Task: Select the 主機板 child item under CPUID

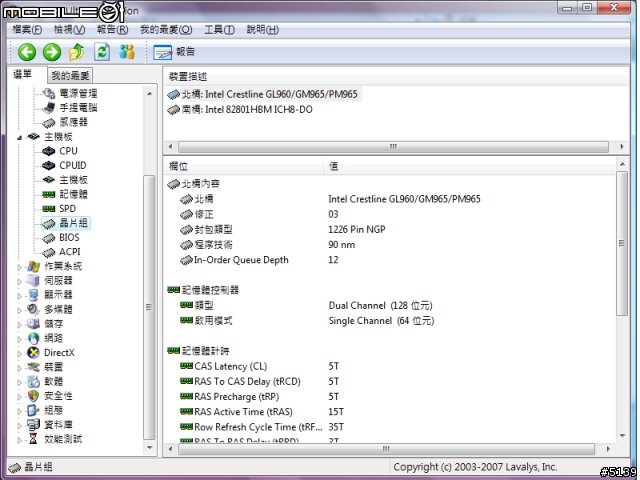Action: coord(65,180)
